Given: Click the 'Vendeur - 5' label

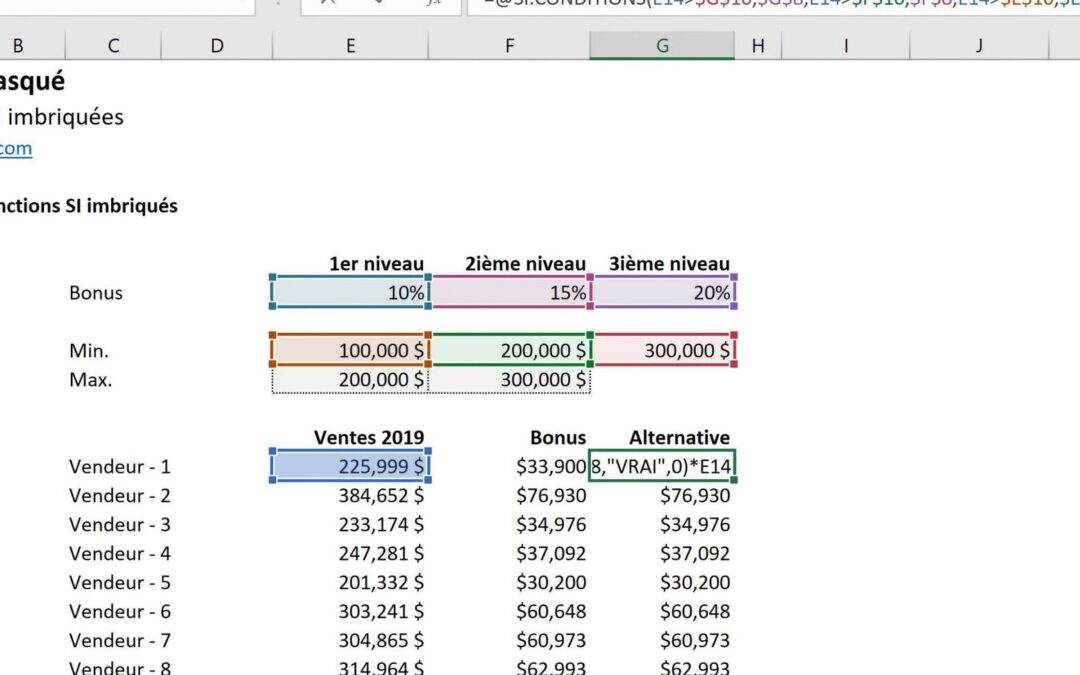Looking at the screenshot, I should 120,582.
